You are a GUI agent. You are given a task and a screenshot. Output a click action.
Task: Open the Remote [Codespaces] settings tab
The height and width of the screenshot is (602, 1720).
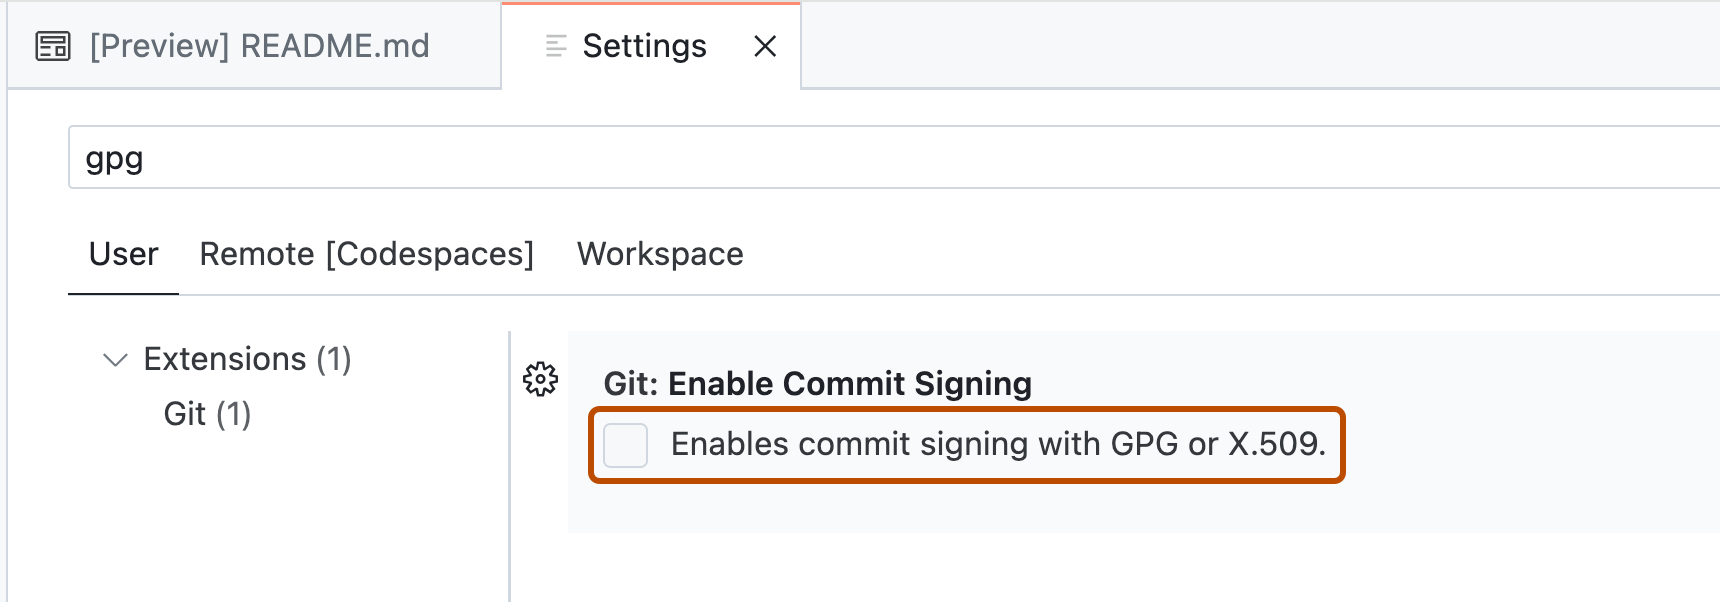click(x=366, y=254)
